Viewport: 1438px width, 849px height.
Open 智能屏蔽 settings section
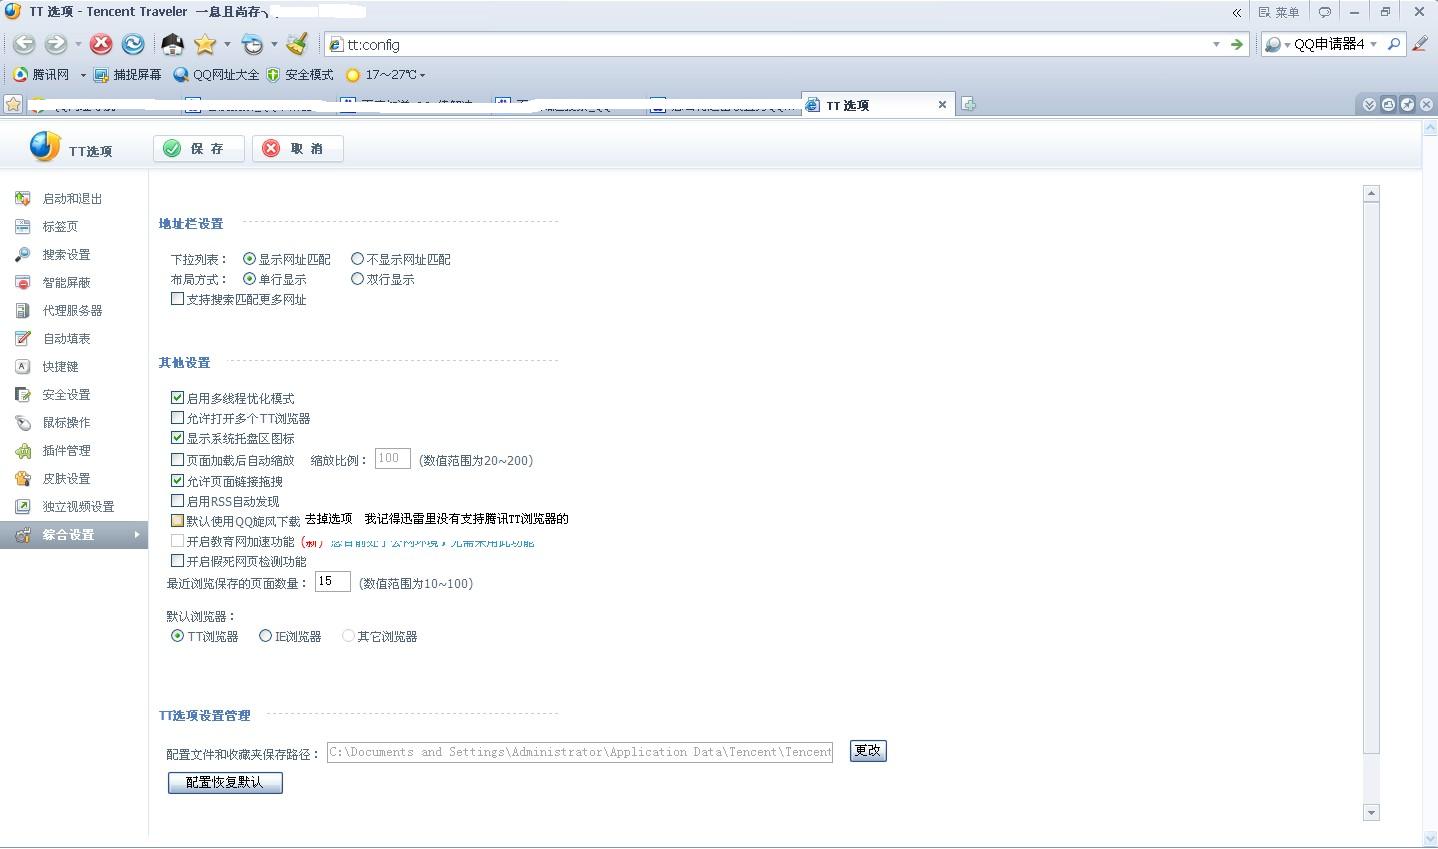(66, 283)
